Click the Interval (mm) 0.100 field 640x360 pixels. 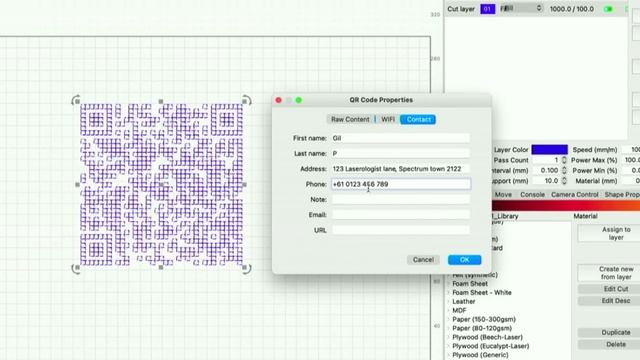click(546, 171)
